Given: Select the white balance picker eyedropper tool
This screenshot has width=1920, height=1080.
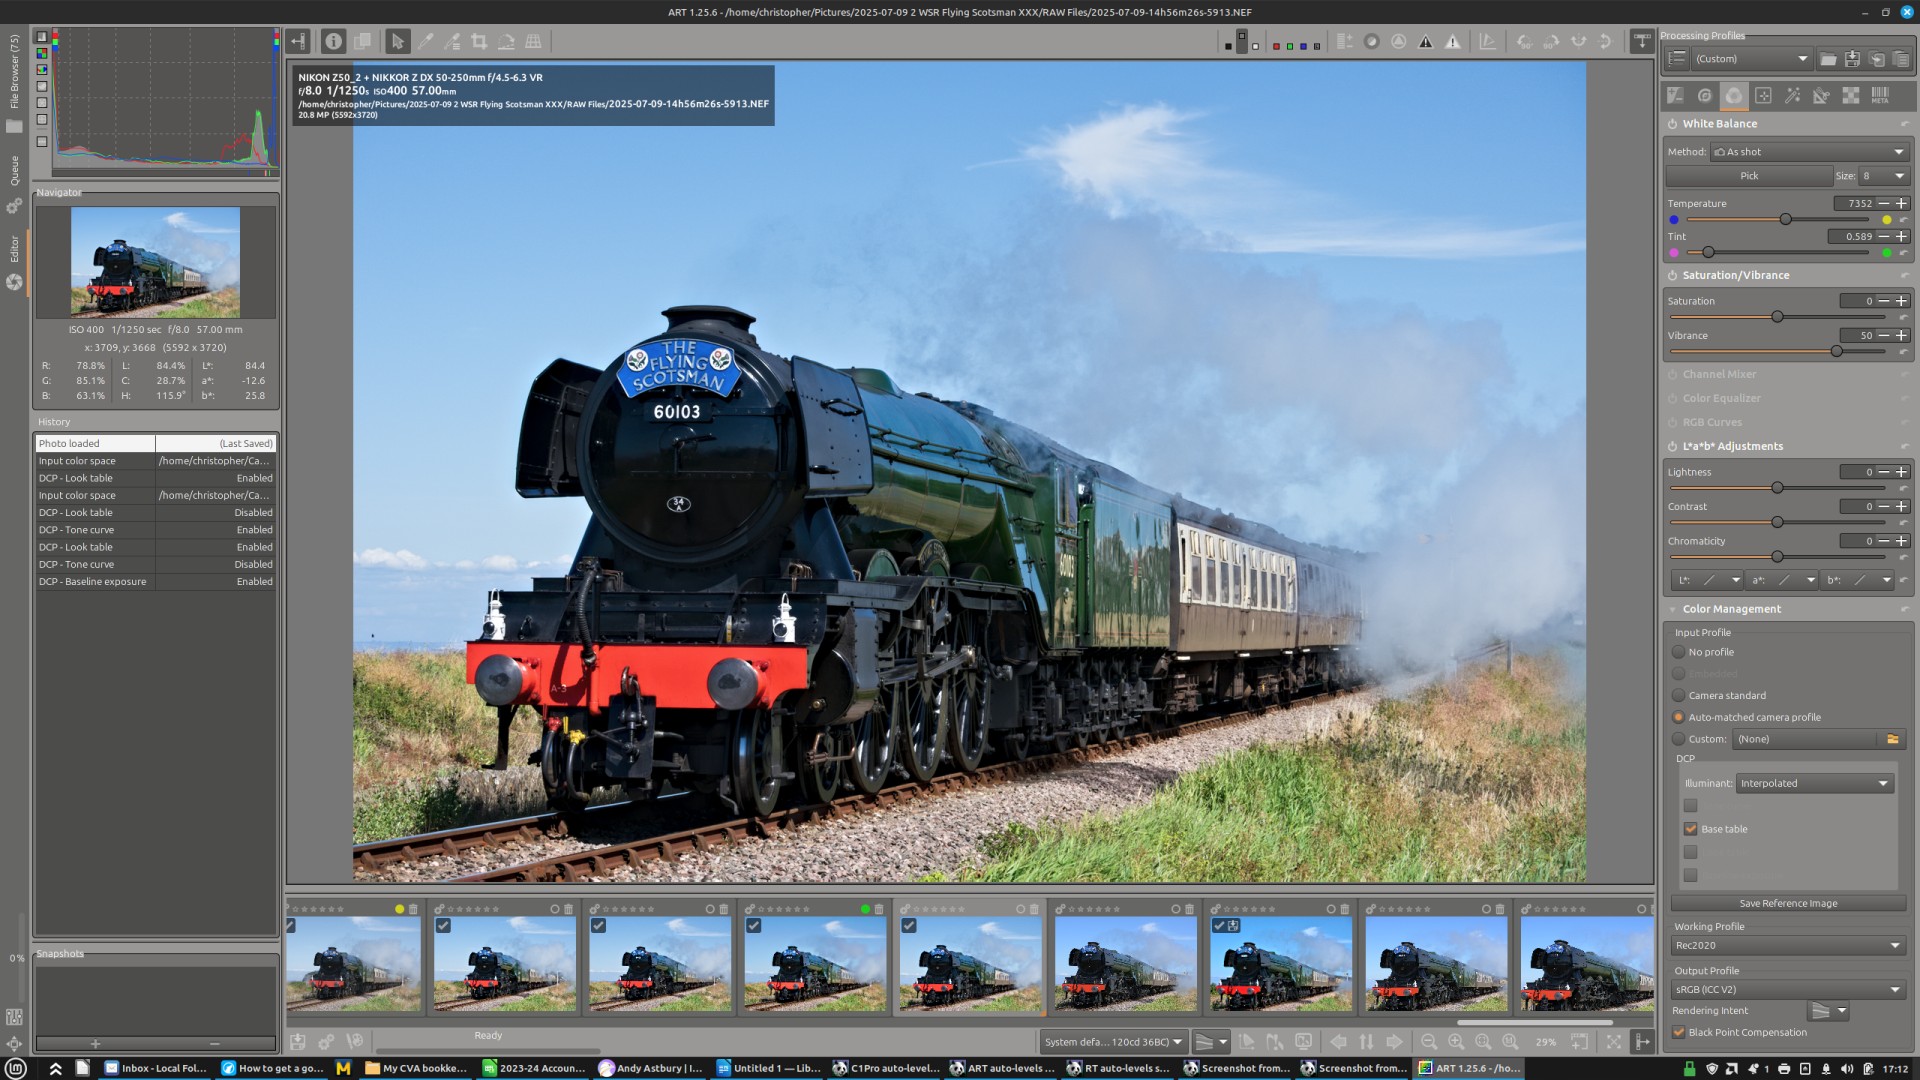Looking at the screenshot, I should 425,42.
